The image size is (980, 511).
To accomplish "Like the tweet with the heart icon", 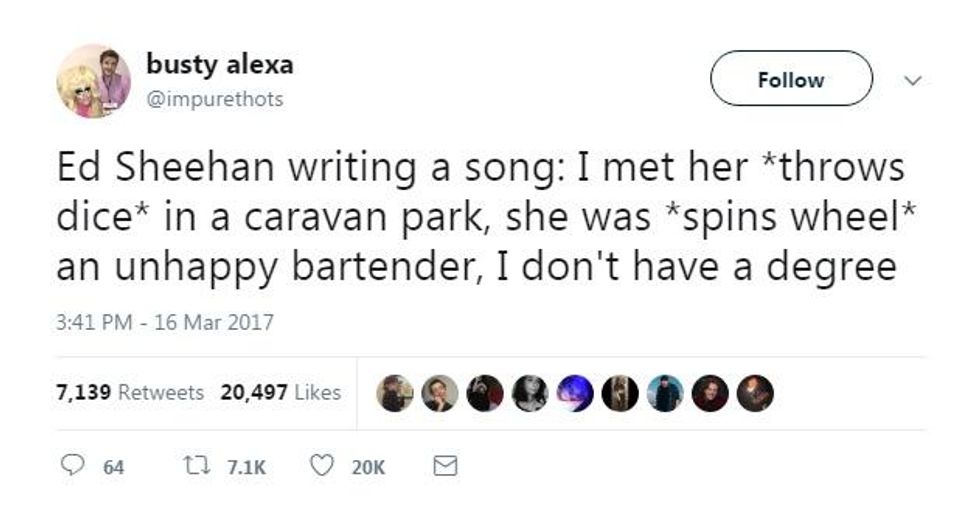I will [x=321, y=466].
